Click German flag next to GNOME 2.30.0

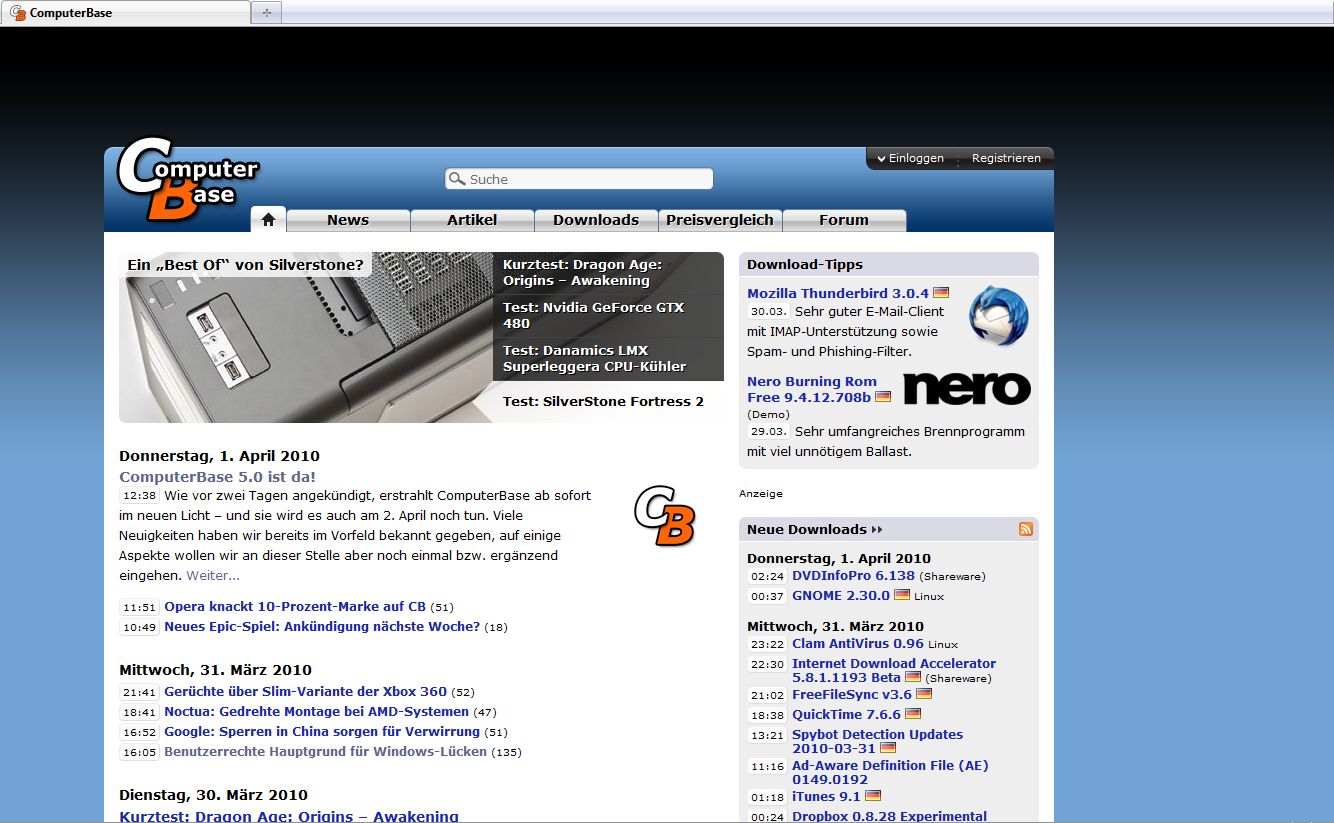pos(902,594)
